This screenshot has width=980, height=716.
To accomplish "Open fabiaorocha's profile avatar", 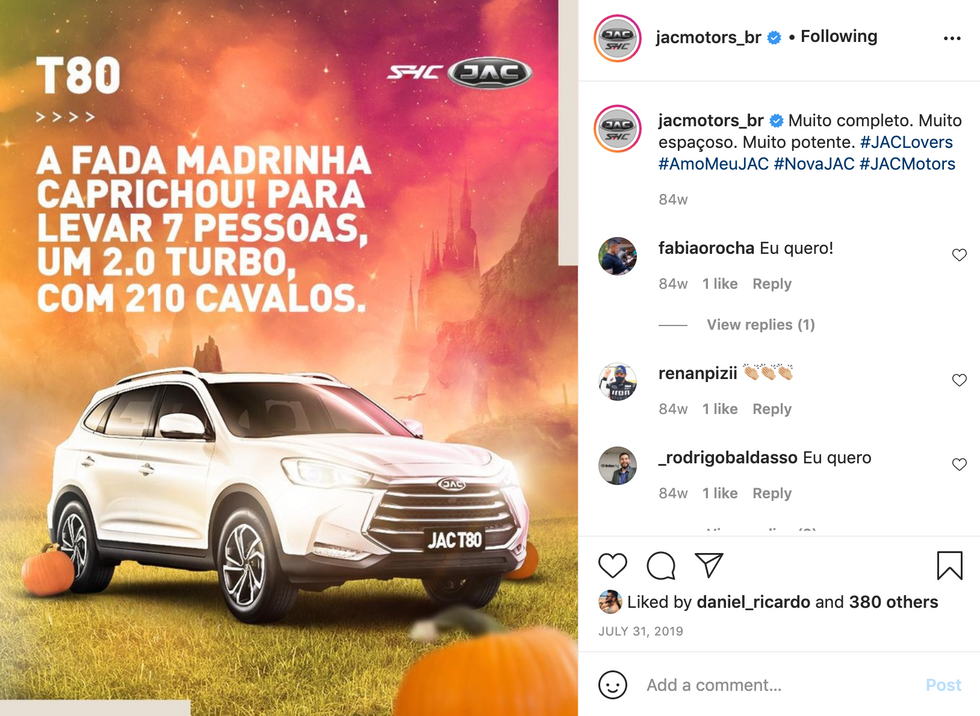I will (618, 256).
